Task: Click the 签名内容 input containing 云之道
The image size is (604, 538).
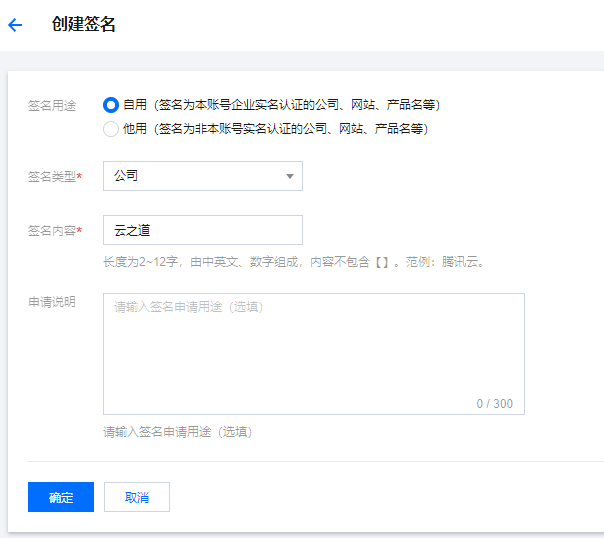Action: point(202,230)
